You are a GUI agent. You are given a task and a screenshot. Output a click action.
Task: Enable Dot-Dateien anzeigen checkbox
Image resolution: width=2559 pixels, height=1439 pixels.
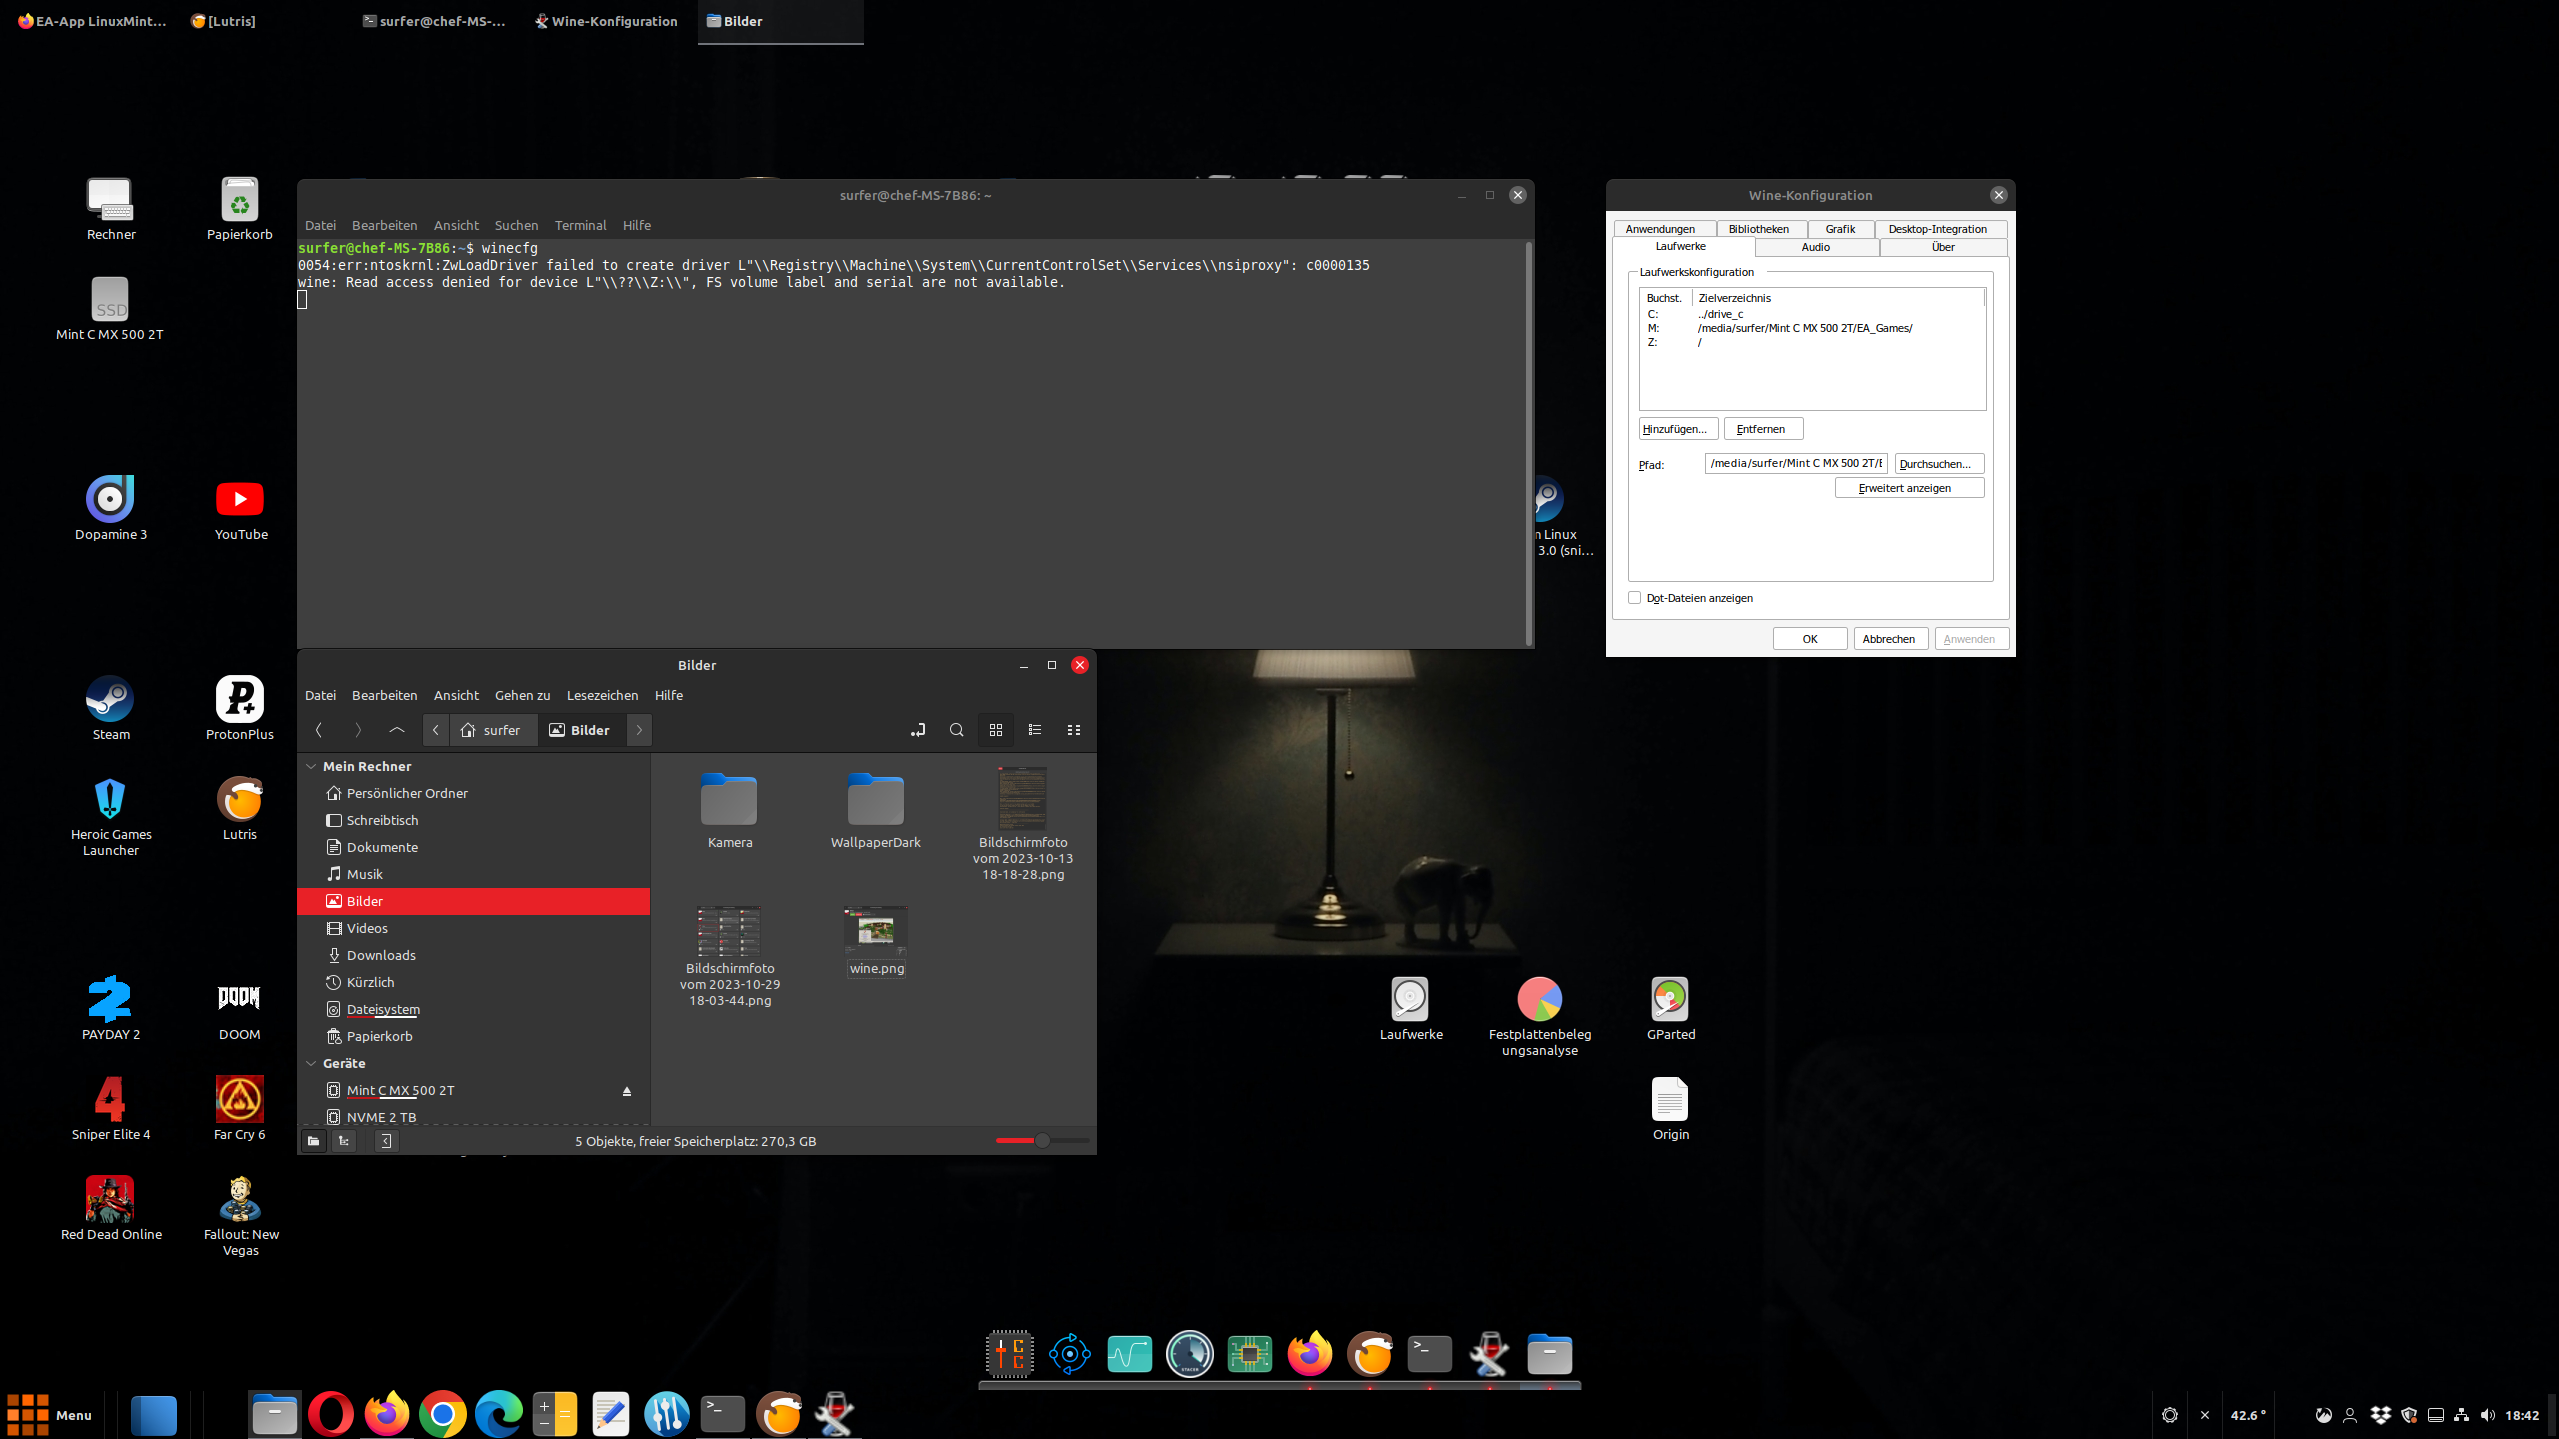click(x=1635, y=598)
